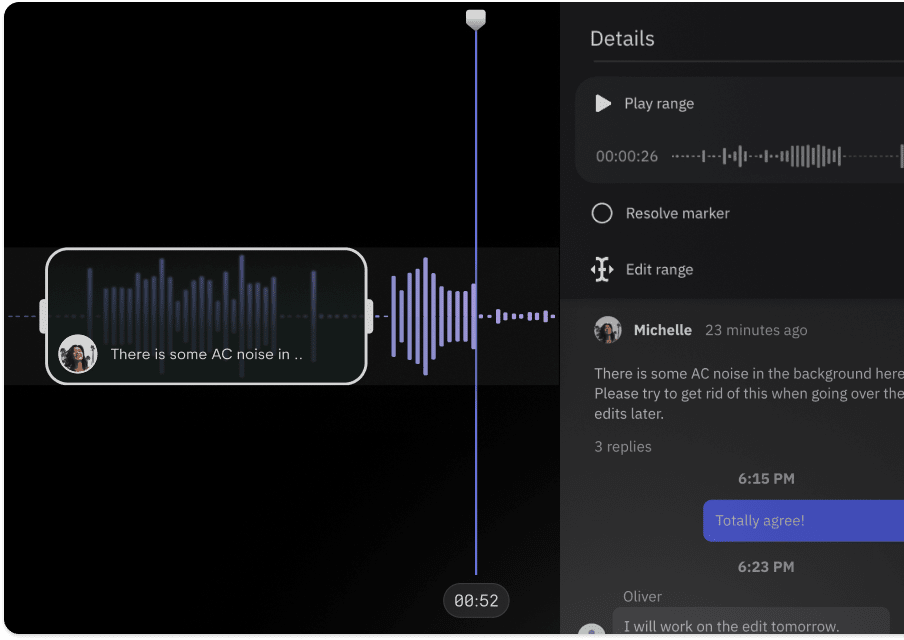This screenshot has height=640, width=904.
Task: Click Michelle's avatar in the comment thread
Action: point(608,330)
